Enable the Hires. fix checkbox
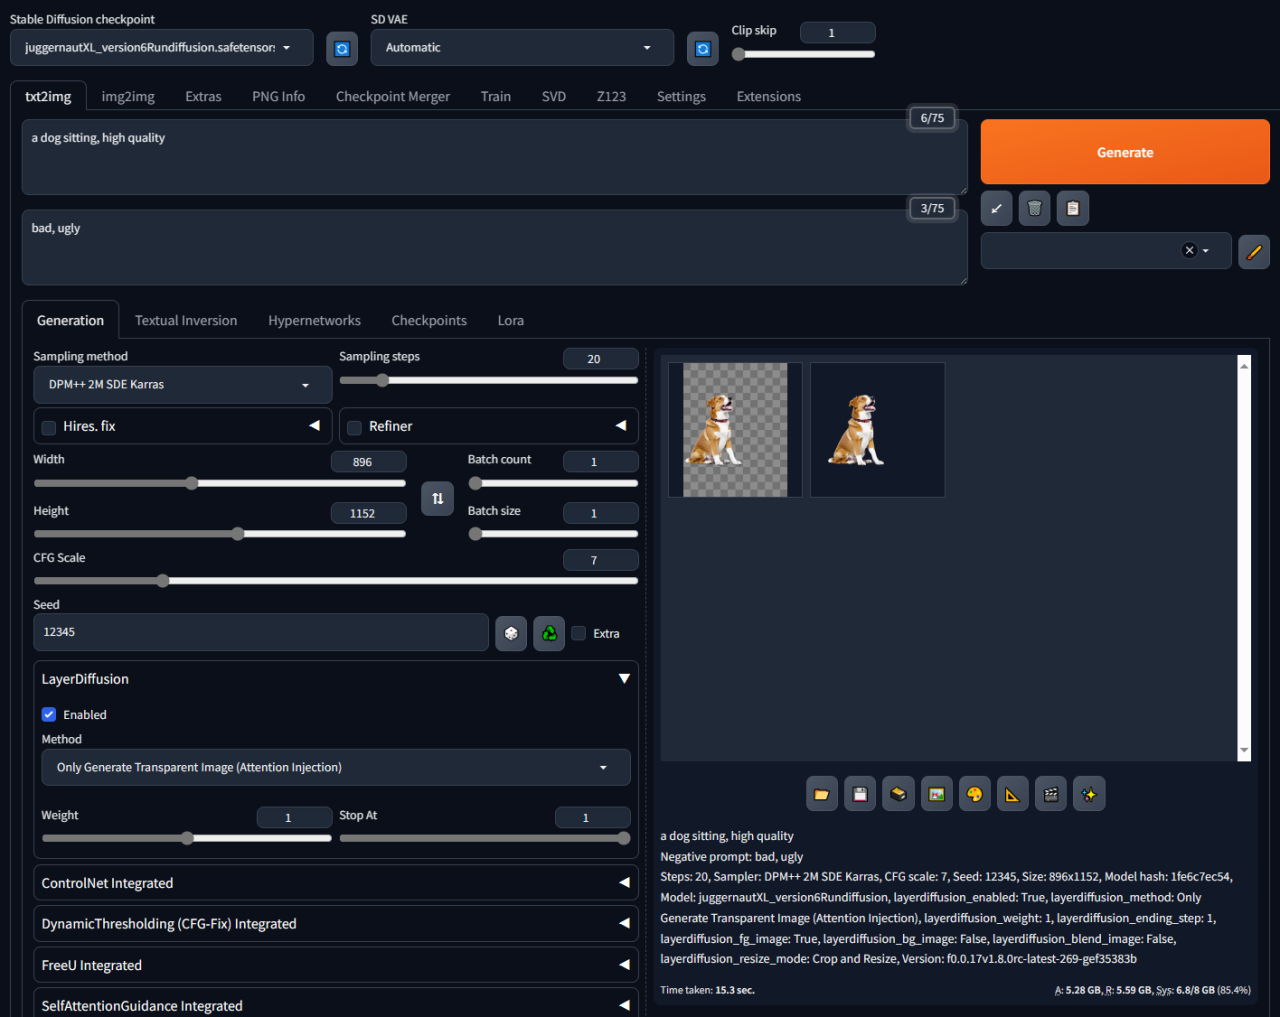 click(x=48, y=428)
